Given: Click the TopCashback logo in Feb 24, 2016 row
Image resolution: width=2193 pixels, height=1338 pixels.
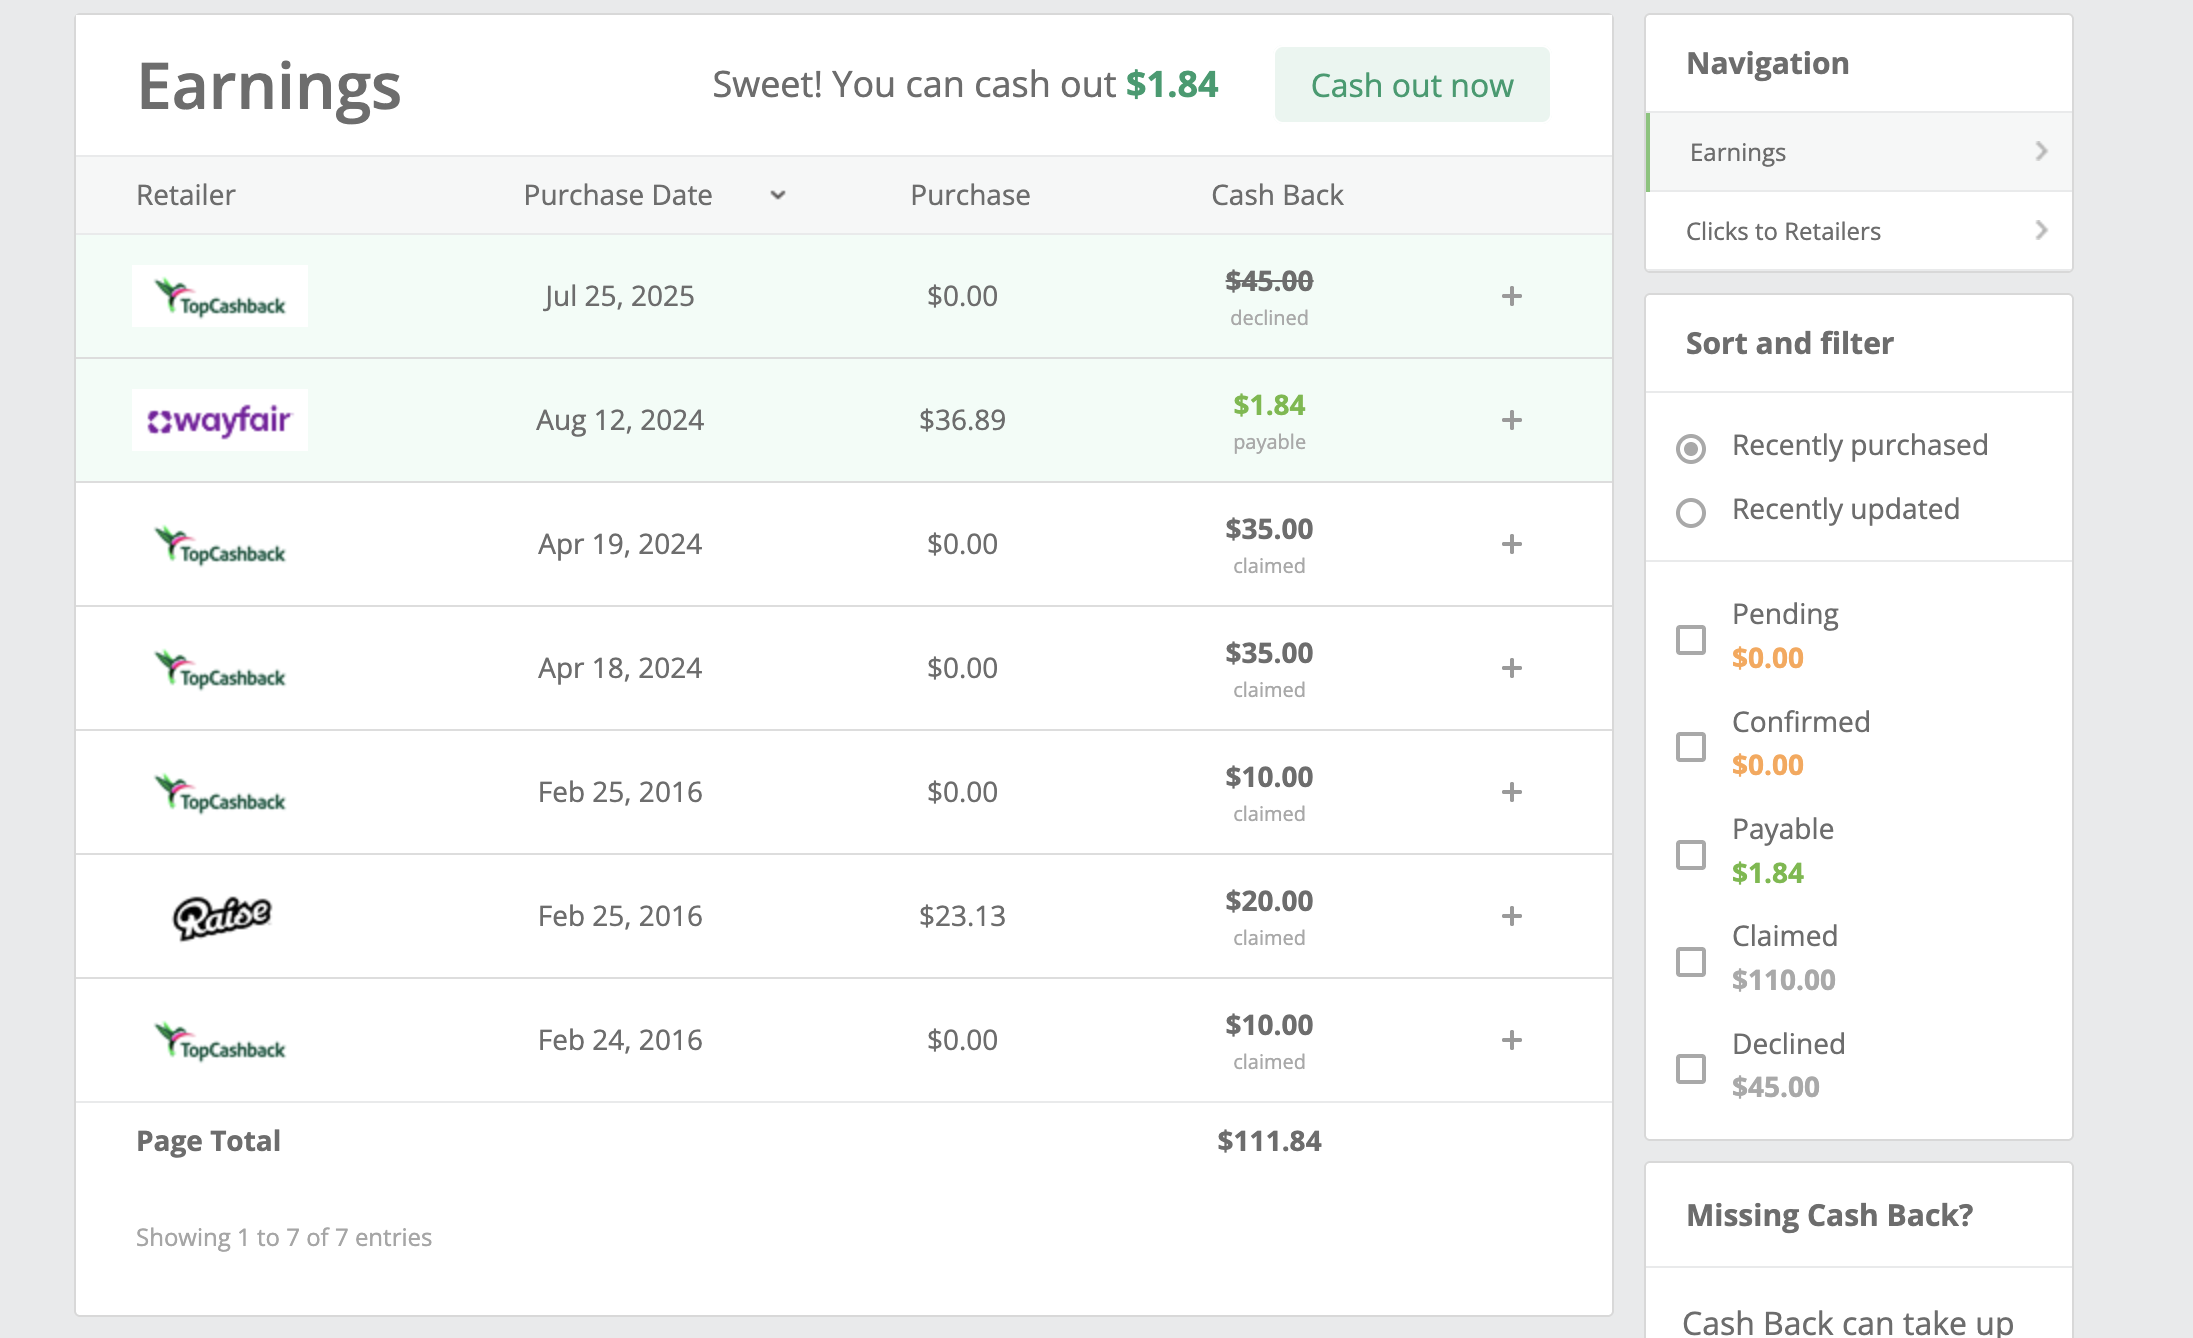Looking at the screenshot, I should [x=220, y=1041].
